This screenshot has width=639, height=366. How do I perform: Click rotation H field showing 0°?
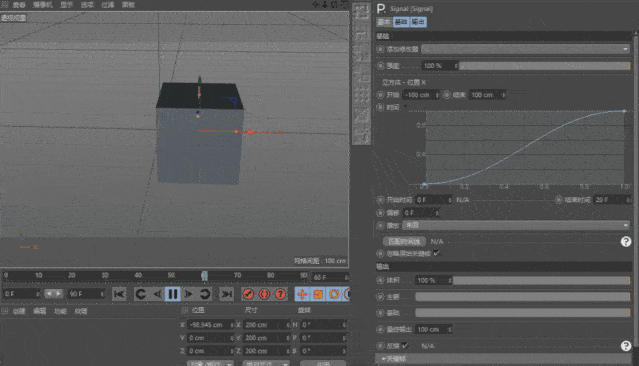point(324,325)
